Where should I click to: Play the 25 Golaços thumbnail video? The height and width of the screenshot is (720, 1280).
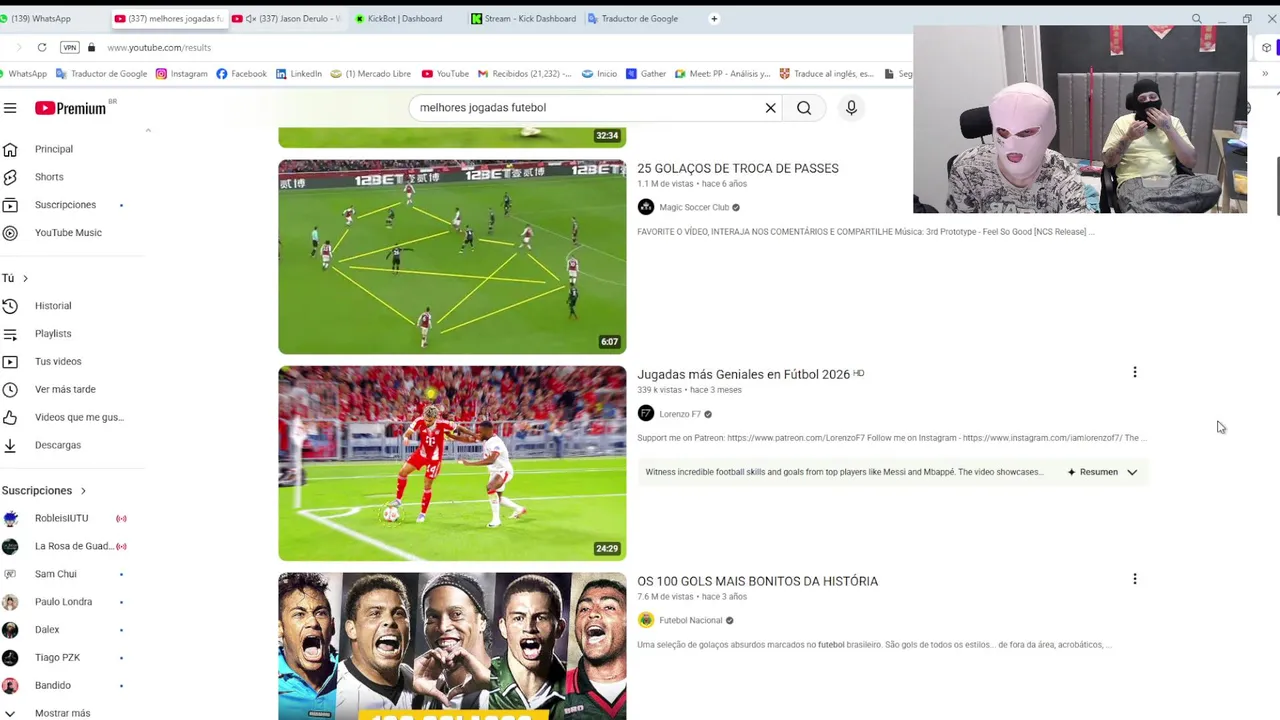pos(452,257)
